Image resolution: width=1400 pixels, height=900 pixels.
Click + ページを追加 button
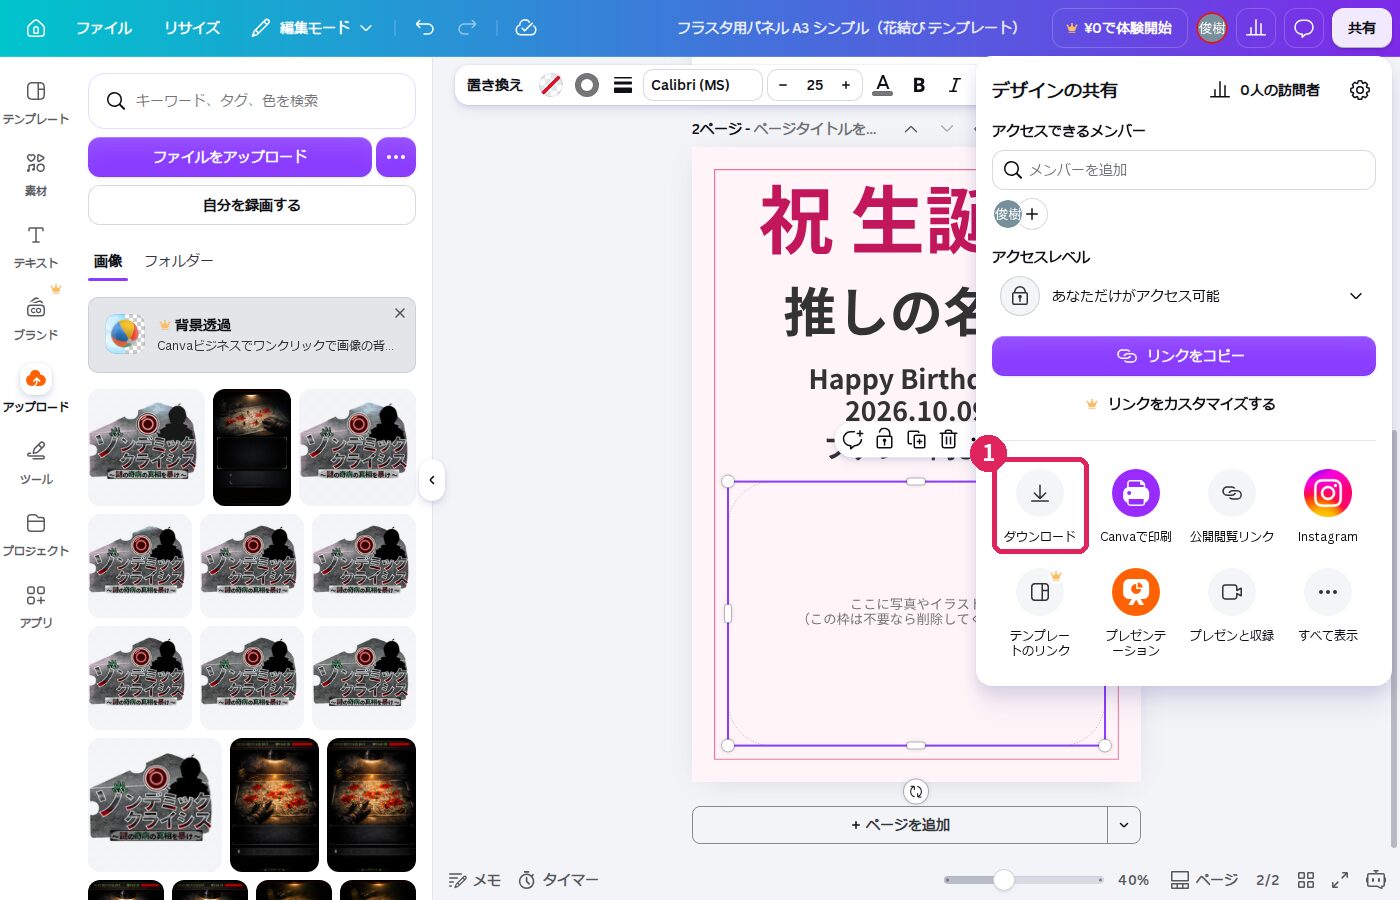pyautogui.click(x=900, y=825)
